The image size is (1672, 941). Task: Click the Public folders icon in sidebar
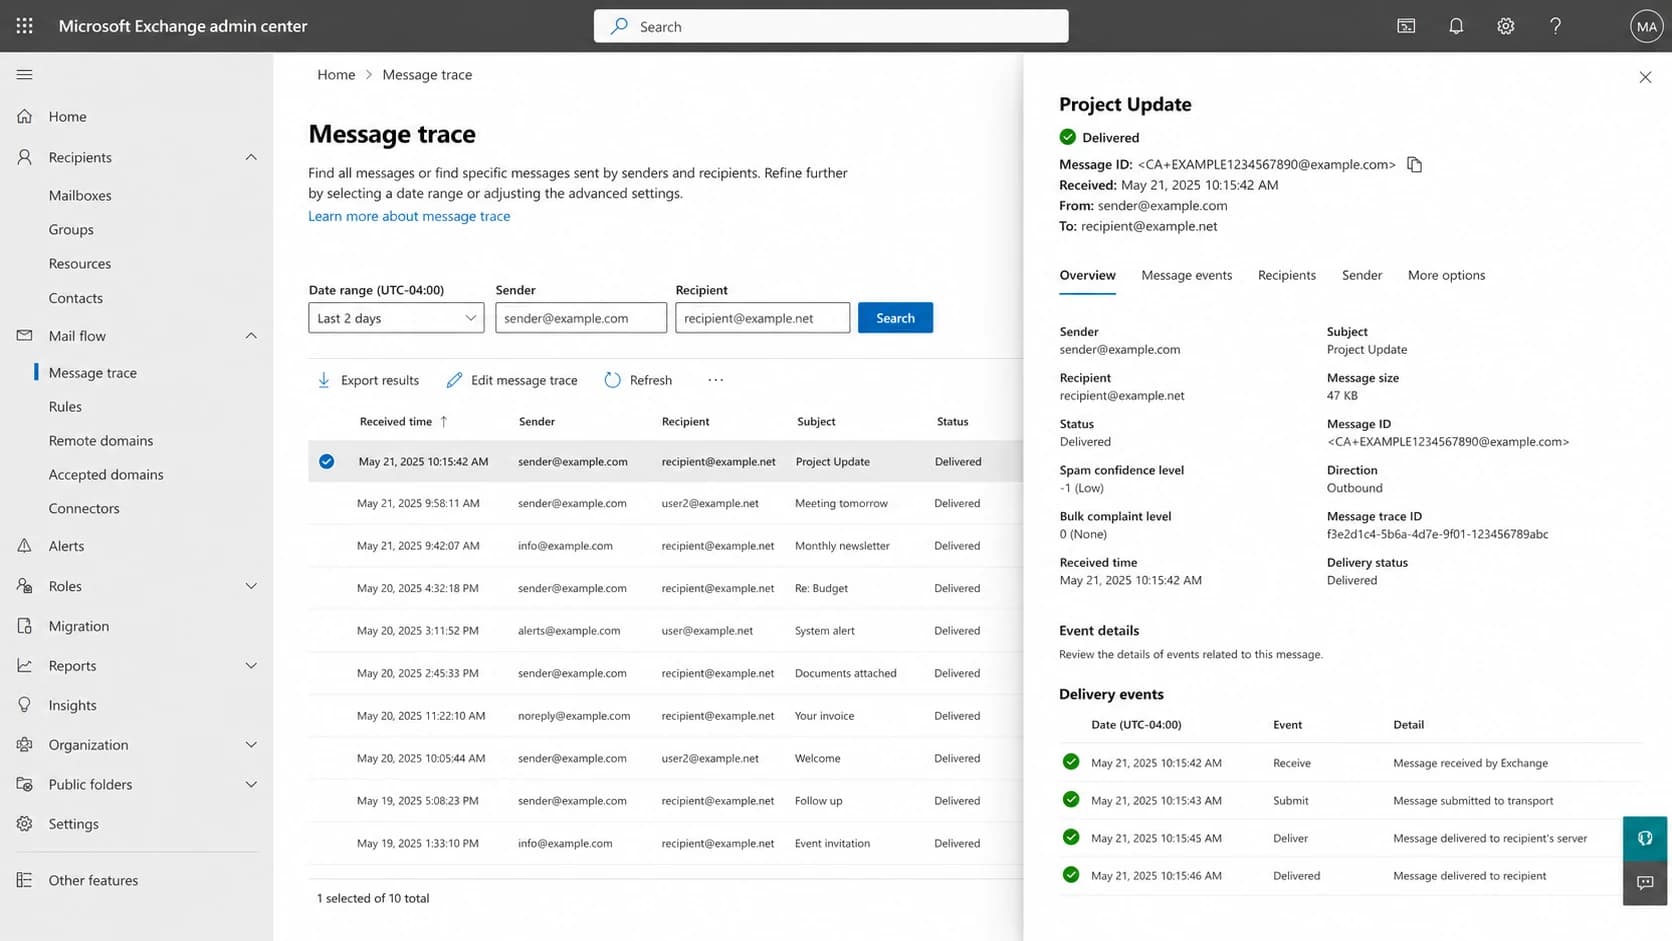click(25, 784)
